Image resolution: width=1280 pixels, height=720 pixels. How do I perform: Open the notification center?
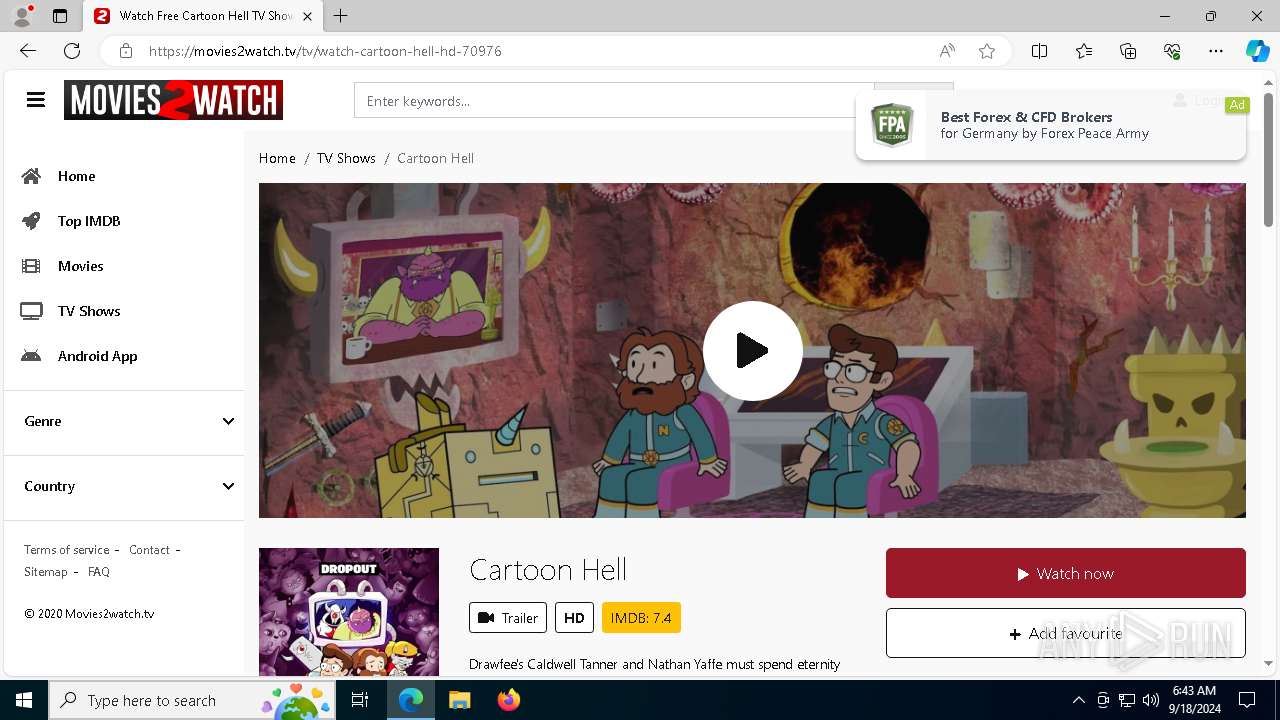click(1247, 700)
